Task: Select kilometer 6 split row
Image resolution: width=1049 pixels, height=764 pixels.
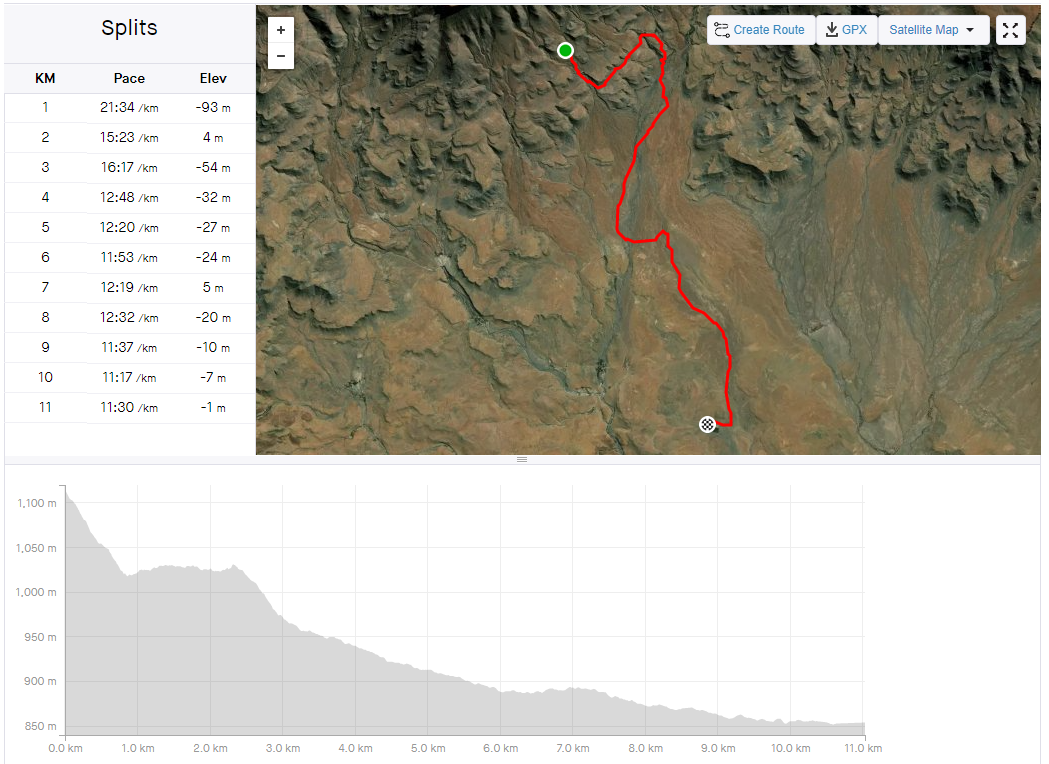Action: (x=129, y=258)
